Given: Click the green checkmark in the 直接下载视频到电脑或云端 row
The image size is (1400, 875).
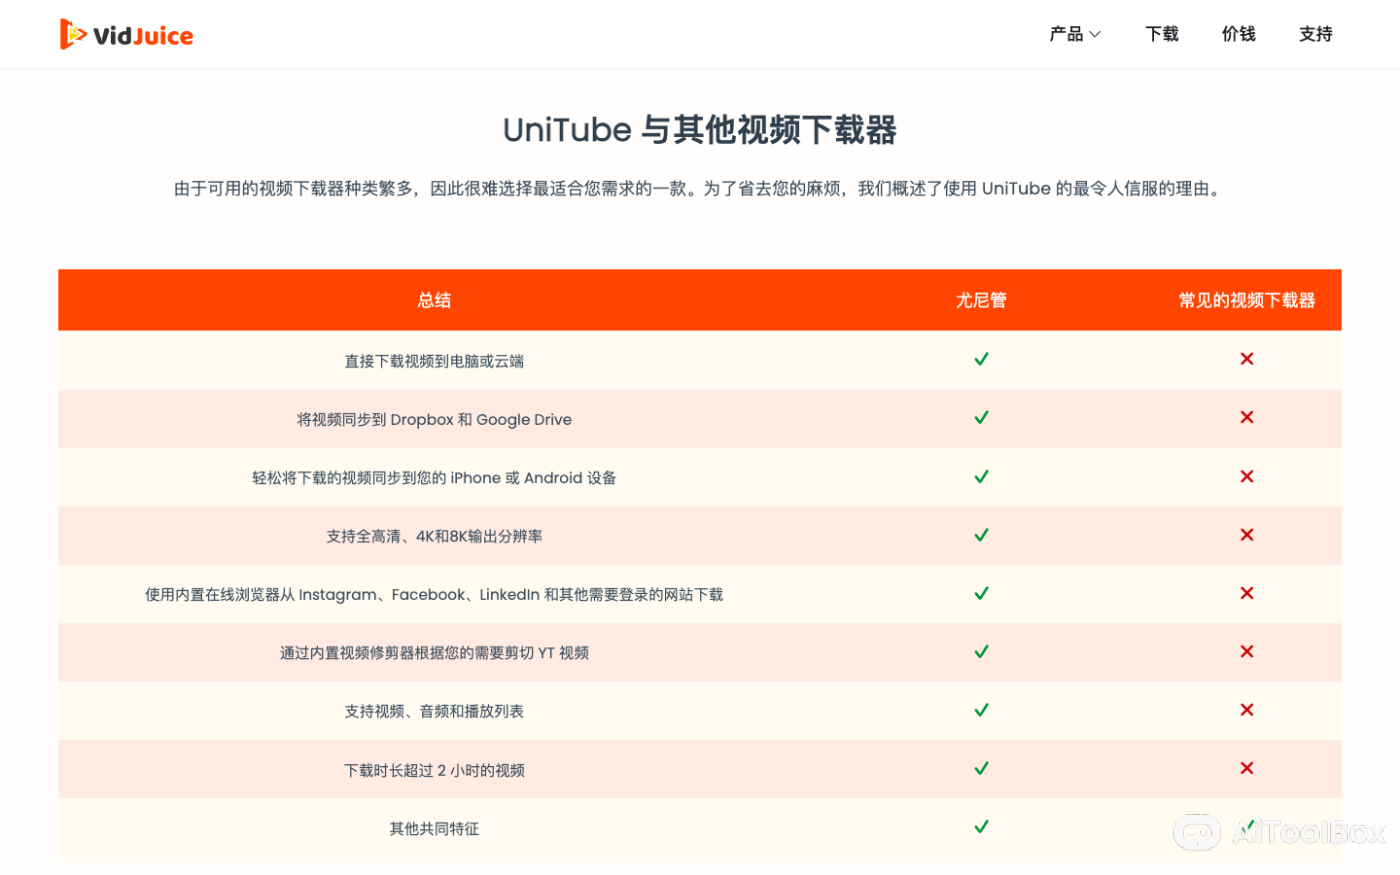Looking at the screenshot, I should click(x=981, y=358).
